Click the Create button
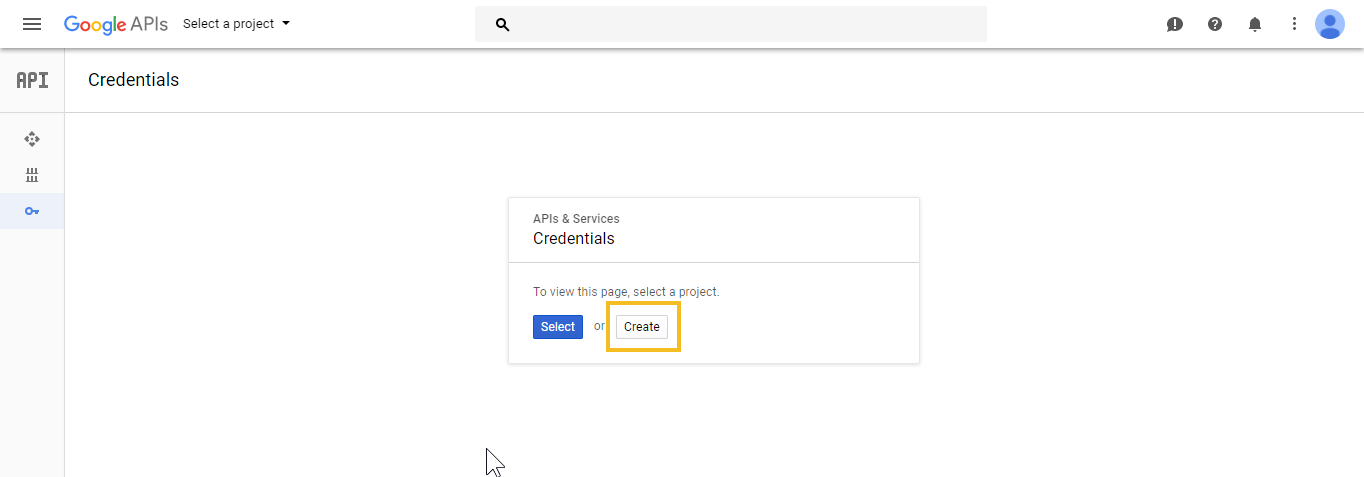 pyautogui.click(x=642, y=327)
